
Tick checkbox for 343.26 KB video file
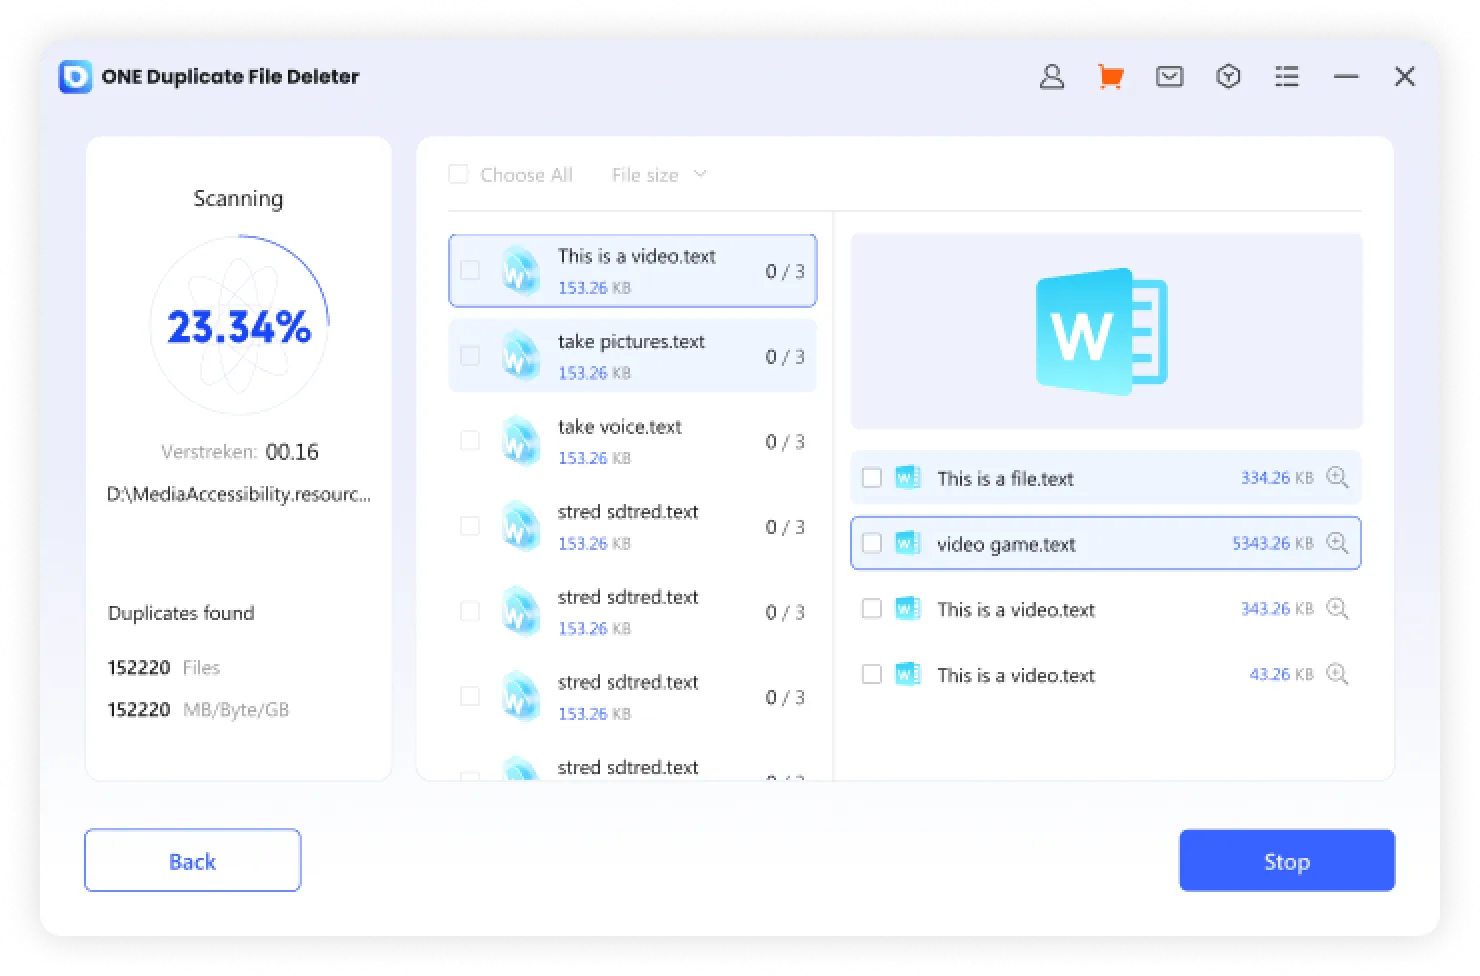click(x=872, y=609)
